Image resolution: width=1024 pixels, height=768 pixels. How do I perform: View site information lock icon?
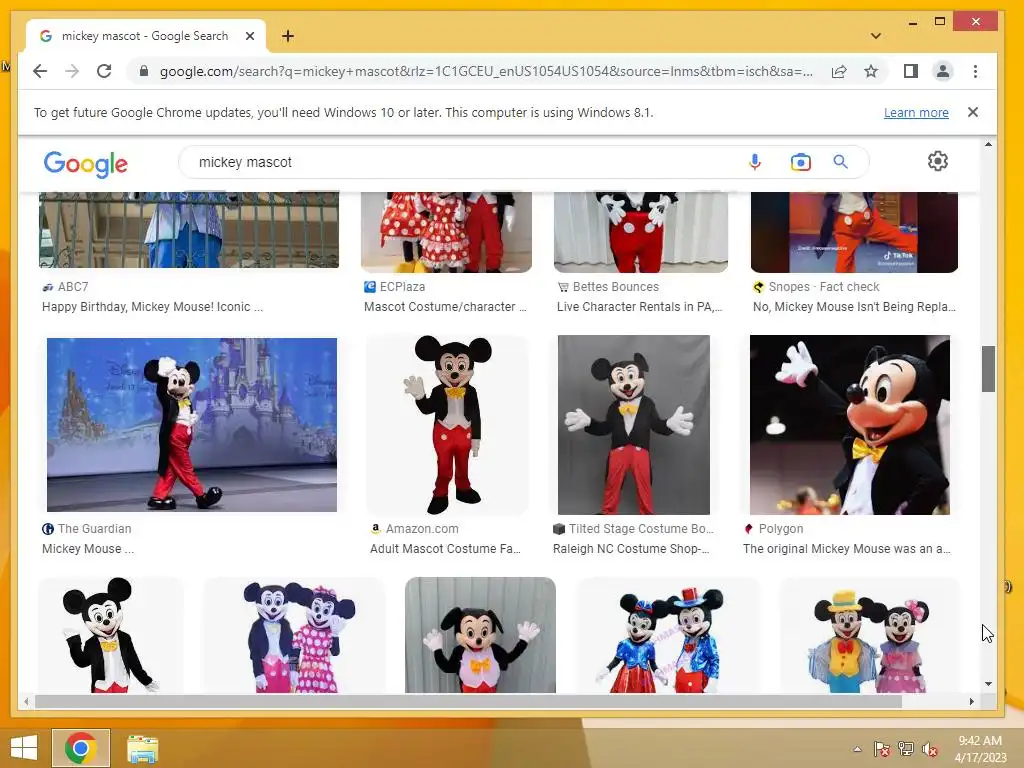pos(144,71)
